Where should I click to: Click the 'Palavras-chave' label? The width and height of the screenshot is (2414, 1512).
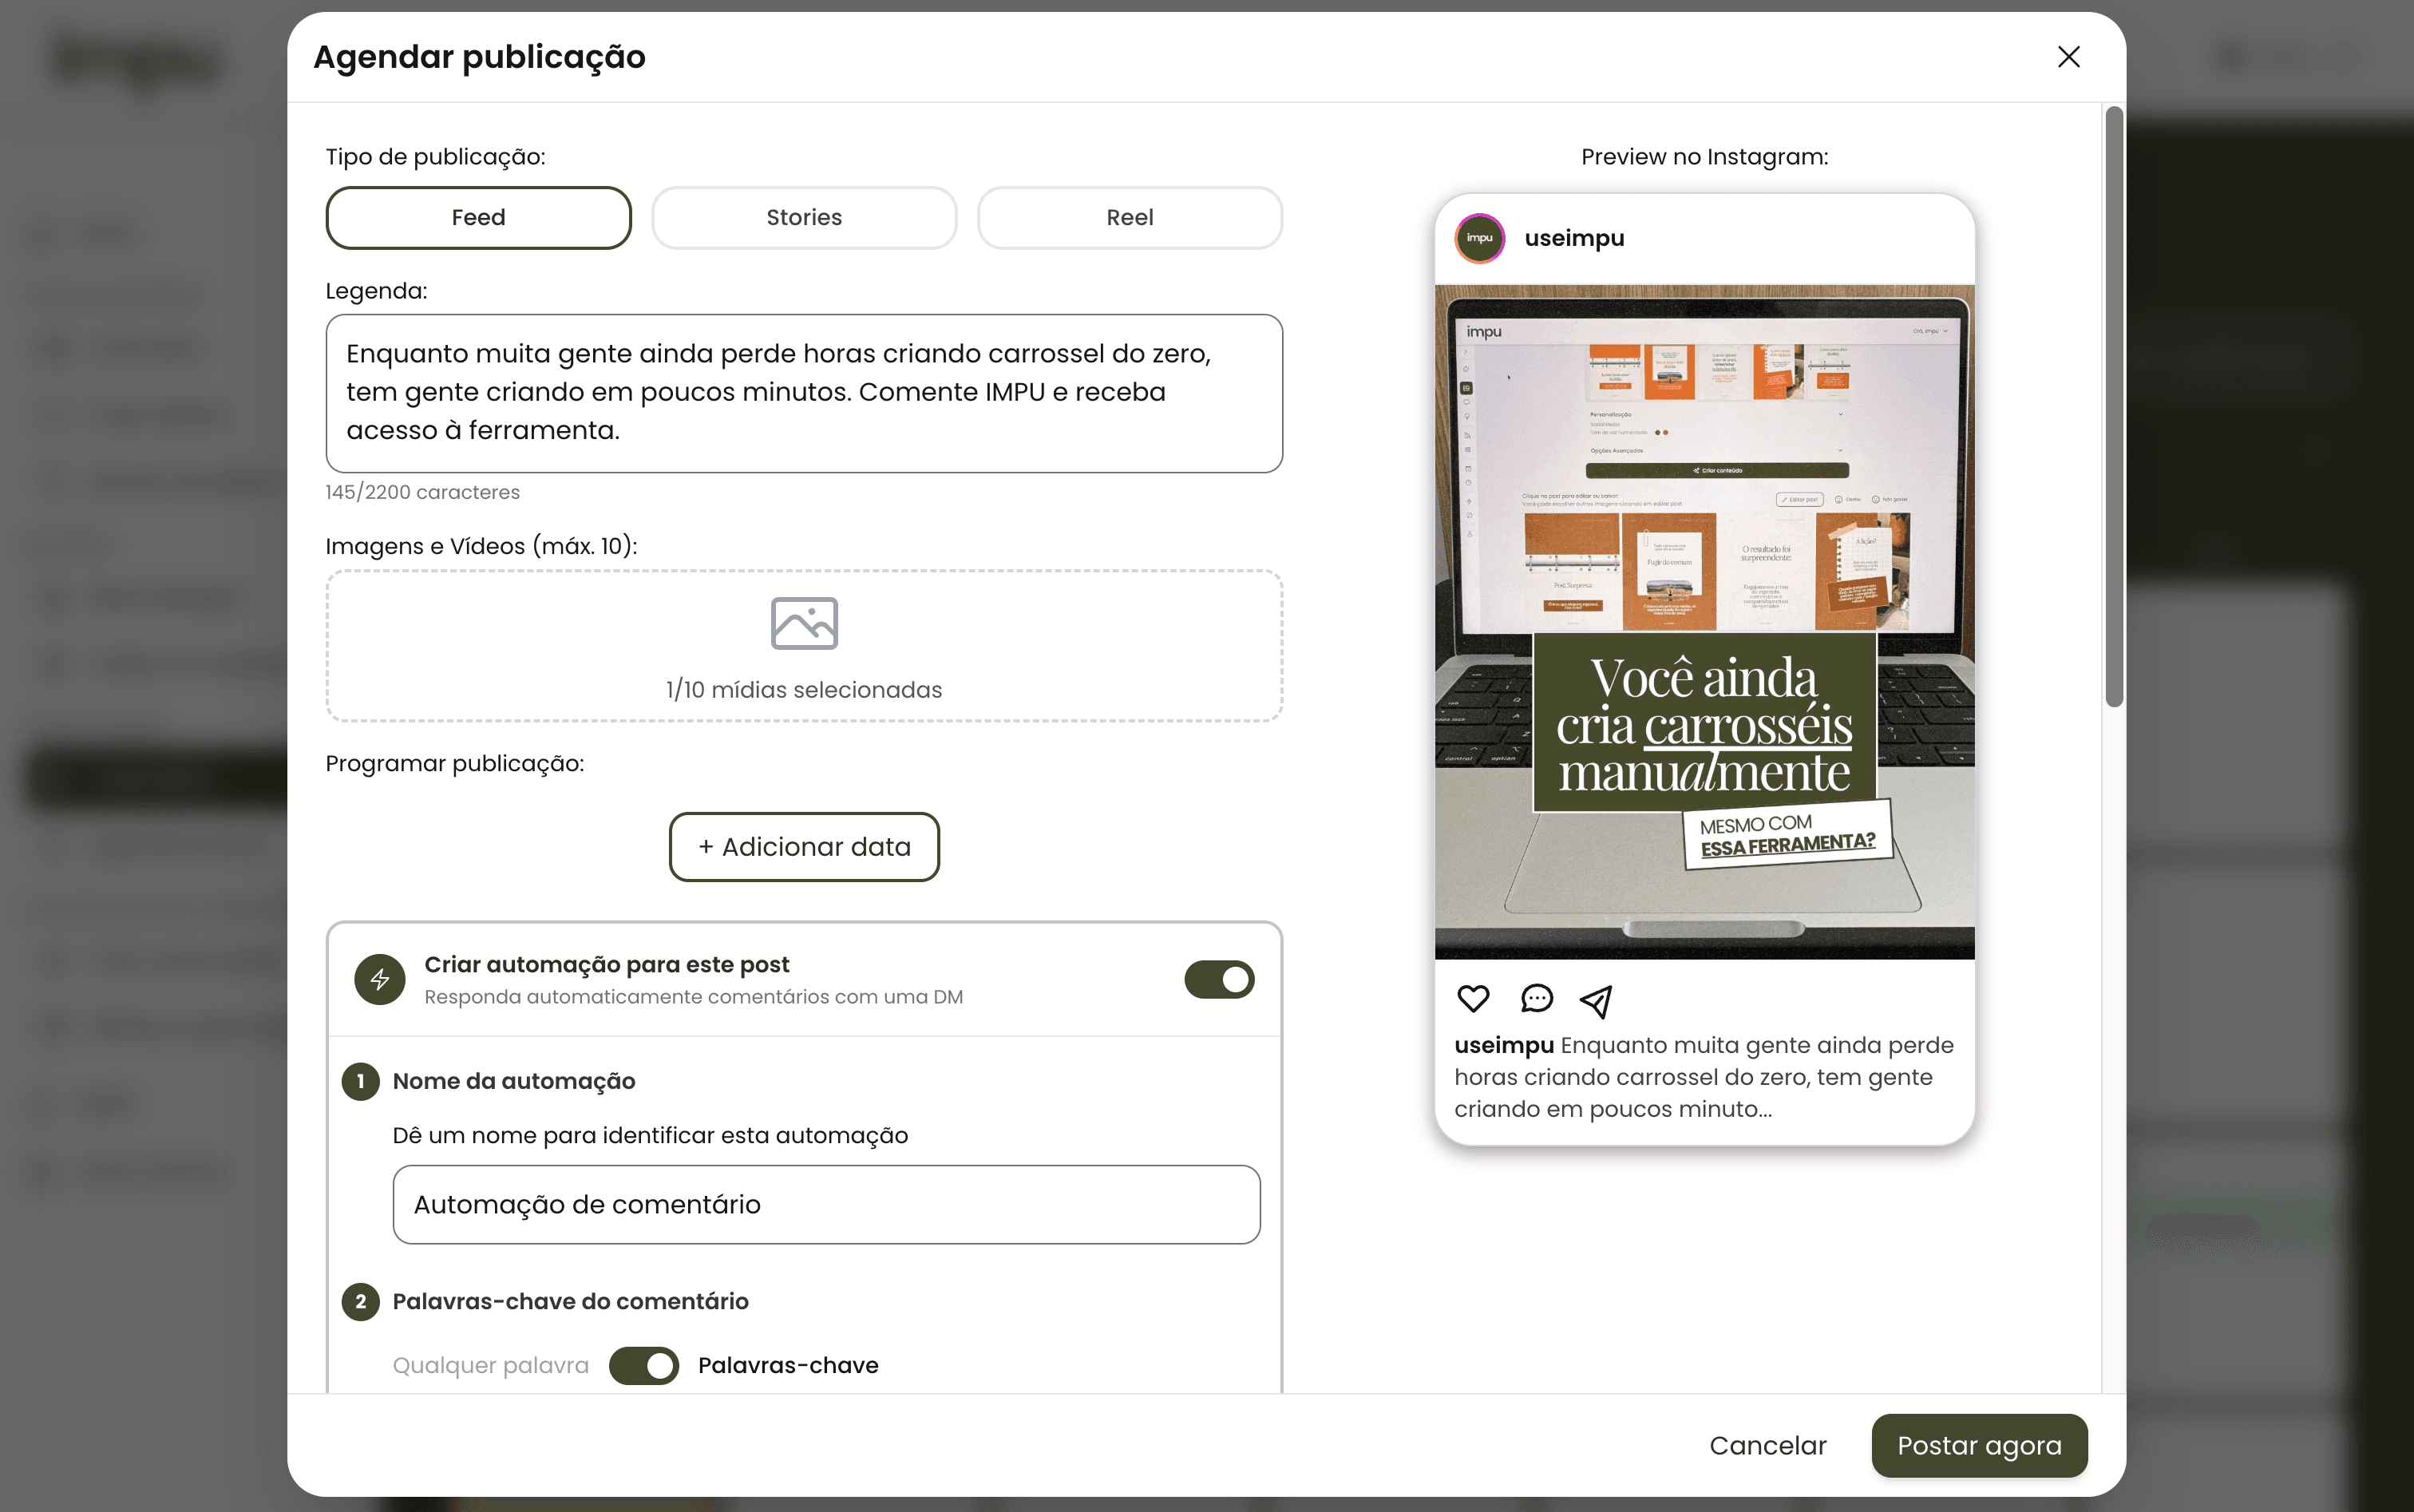[788, 1365]
